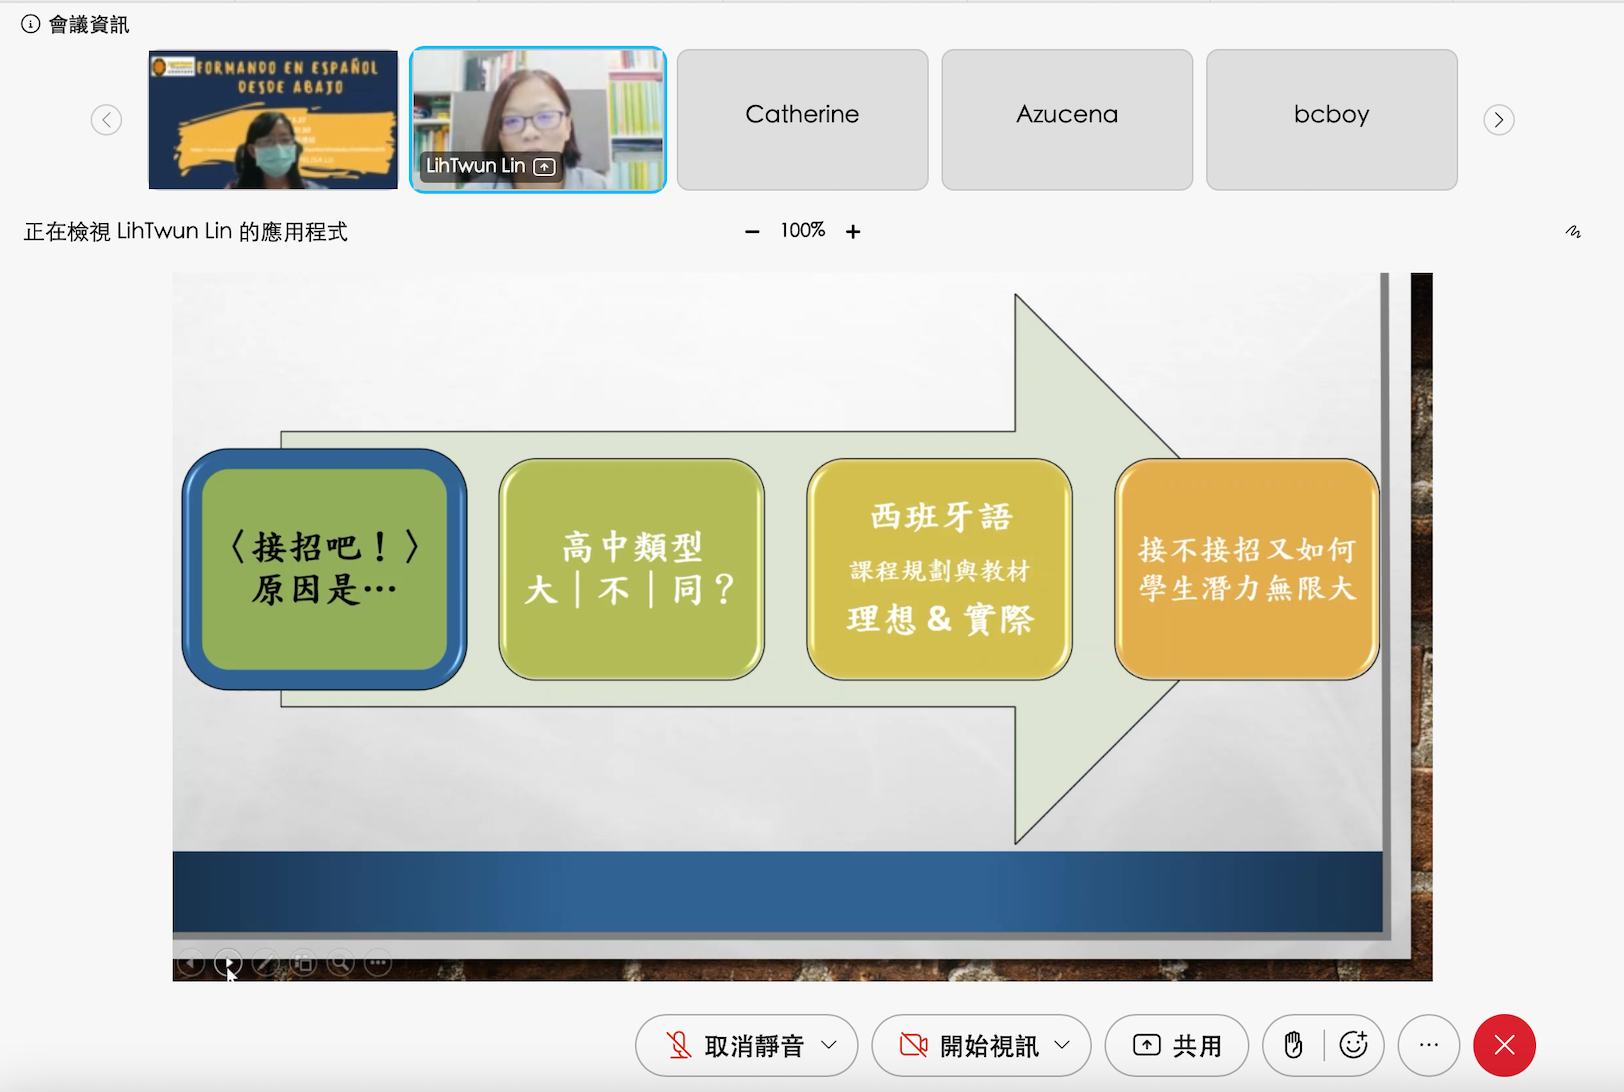Select the Catherine participant tile
The image size is (1624, 1092).
pos(802,120)
